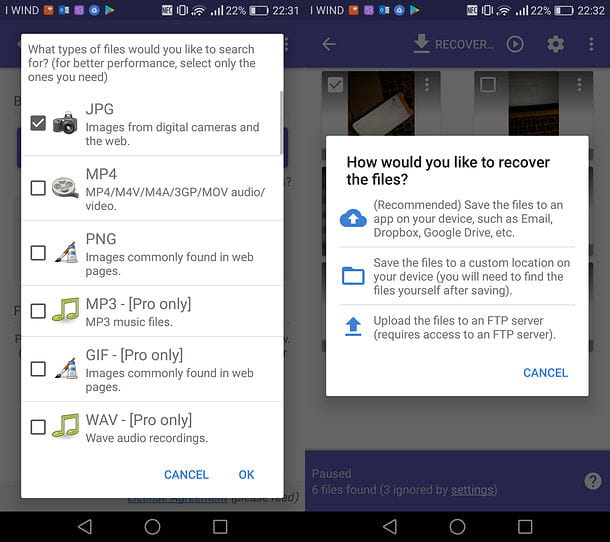Uncheck the JPG file type checkbox
This screenshot has width=610, height=542.
[38, 123]
